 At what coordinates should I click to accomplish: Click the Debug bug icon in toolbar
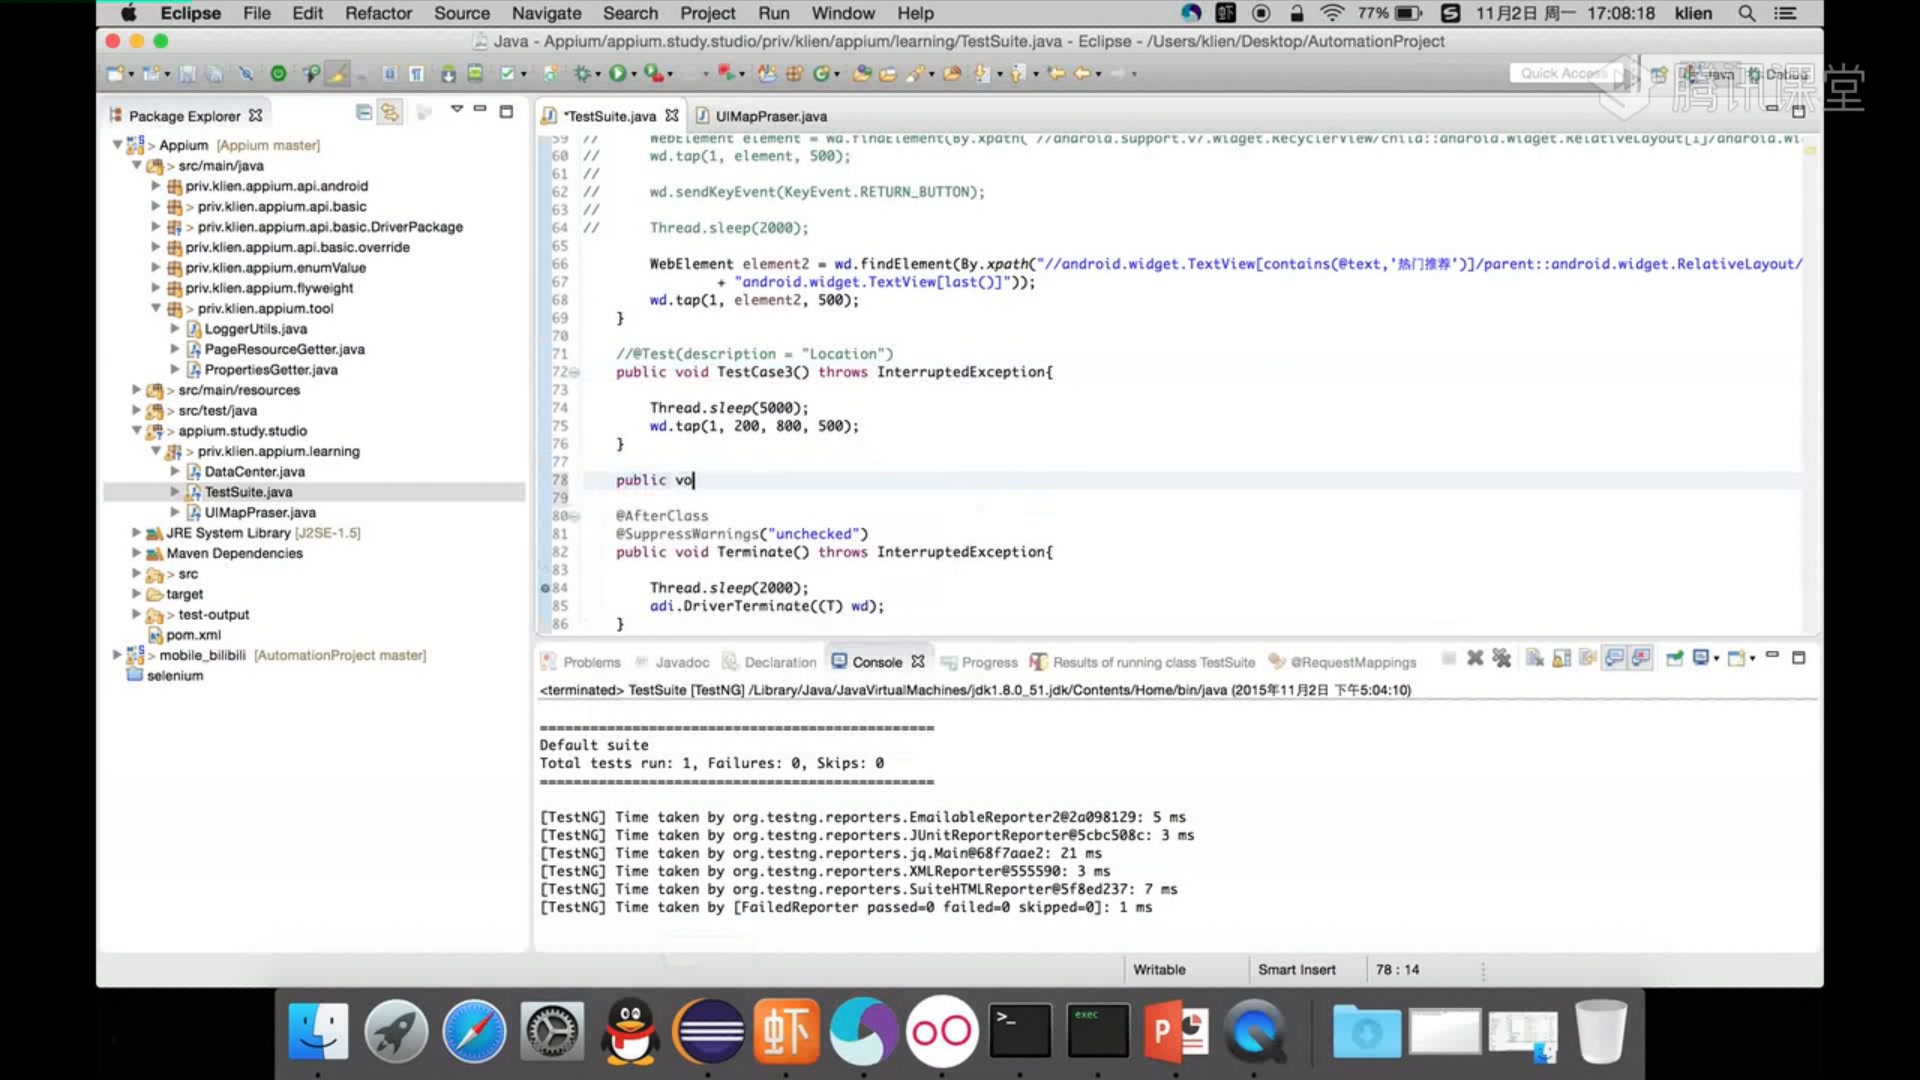(582, 73)
